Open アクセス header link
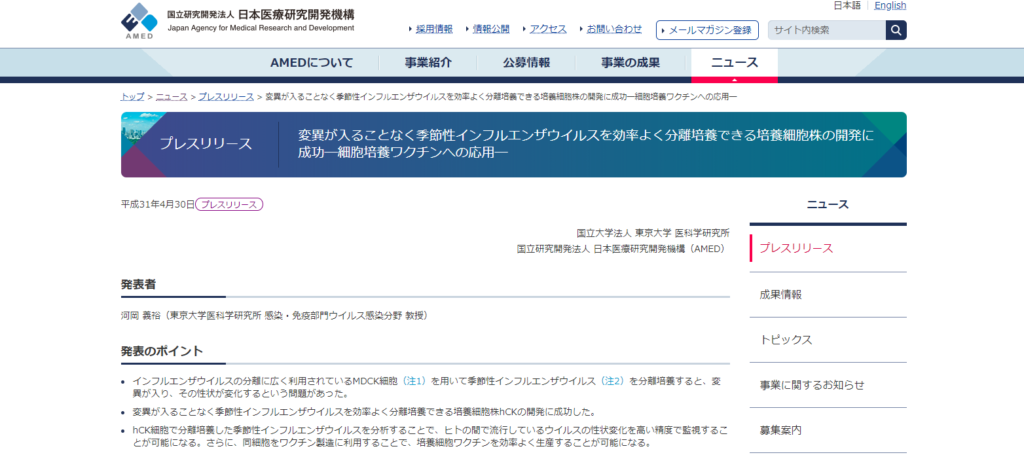Image resolution: width=1024 pixels, height=455 pixels. [548, 29]
